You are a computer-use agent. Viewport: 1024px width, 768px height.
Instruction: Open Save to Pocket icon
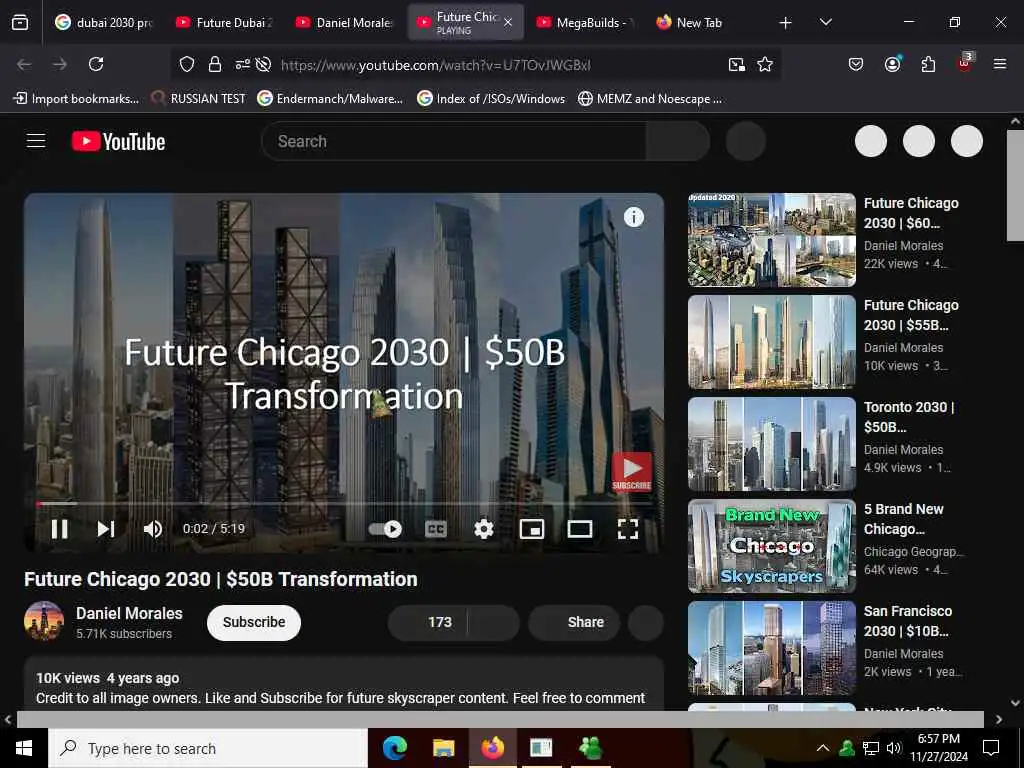point(856,64)
